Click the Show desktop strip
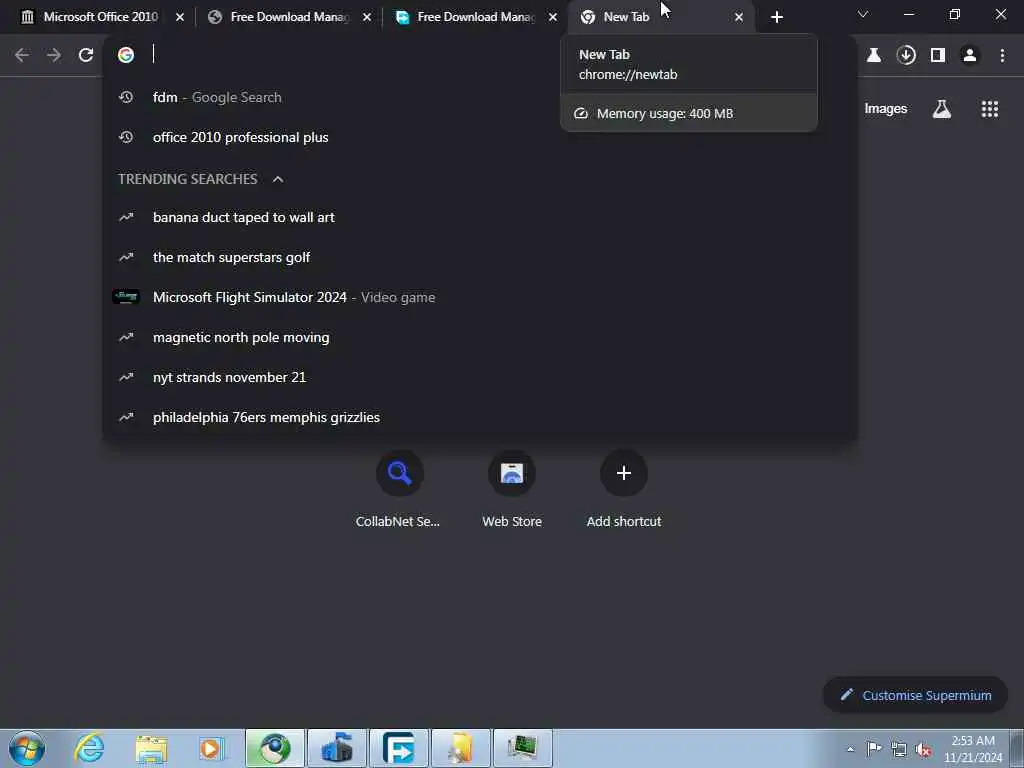The height and width of the screenshot is (768, 1024). pyautogui.click(x=1017, y=748)
